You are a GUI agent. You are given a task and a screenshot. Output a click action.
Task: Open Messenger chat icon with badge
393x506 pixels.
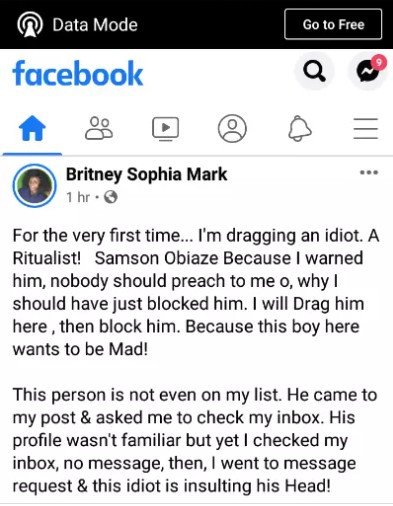point(367,71)
